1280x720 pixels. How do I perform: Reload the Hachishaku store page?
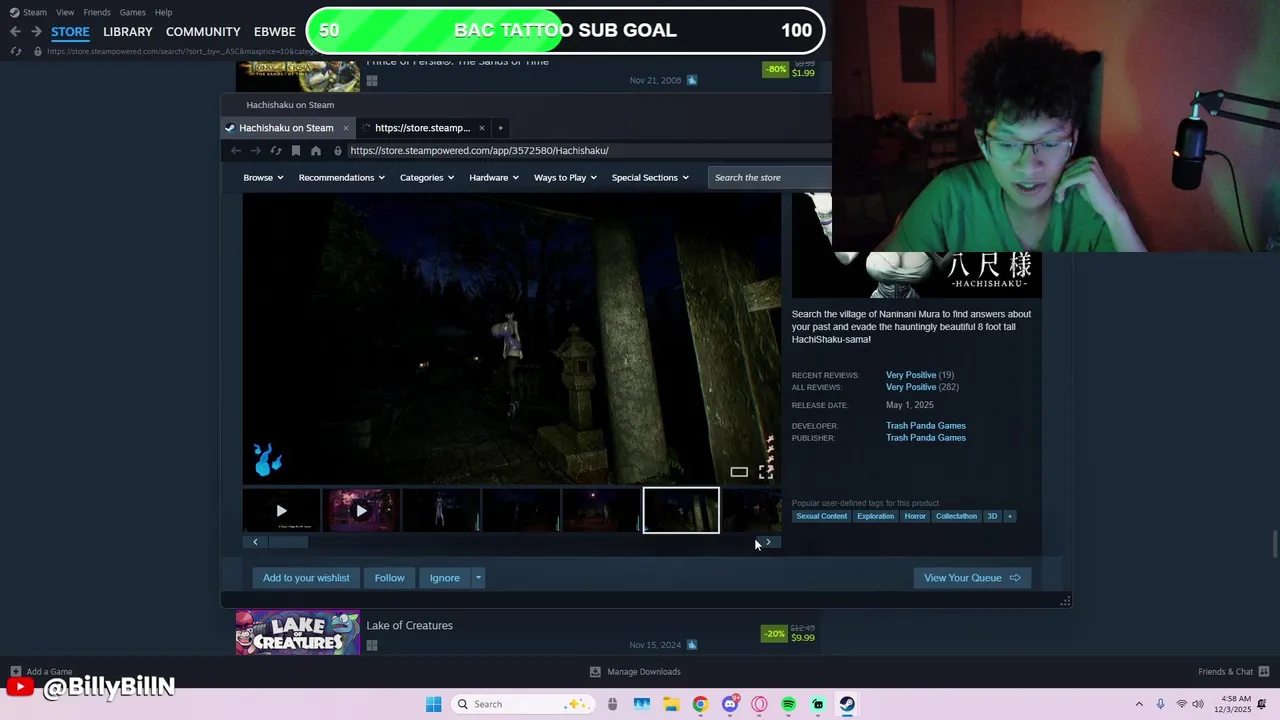tap(276, 151)
